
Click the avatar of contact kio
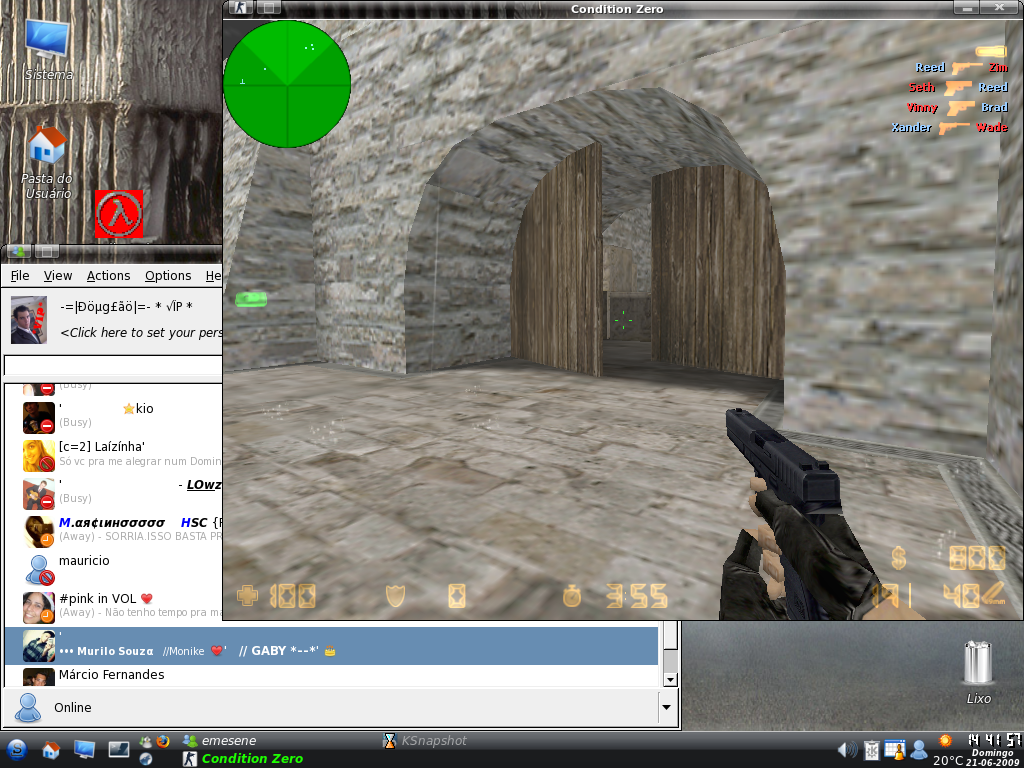click(39, 418)
